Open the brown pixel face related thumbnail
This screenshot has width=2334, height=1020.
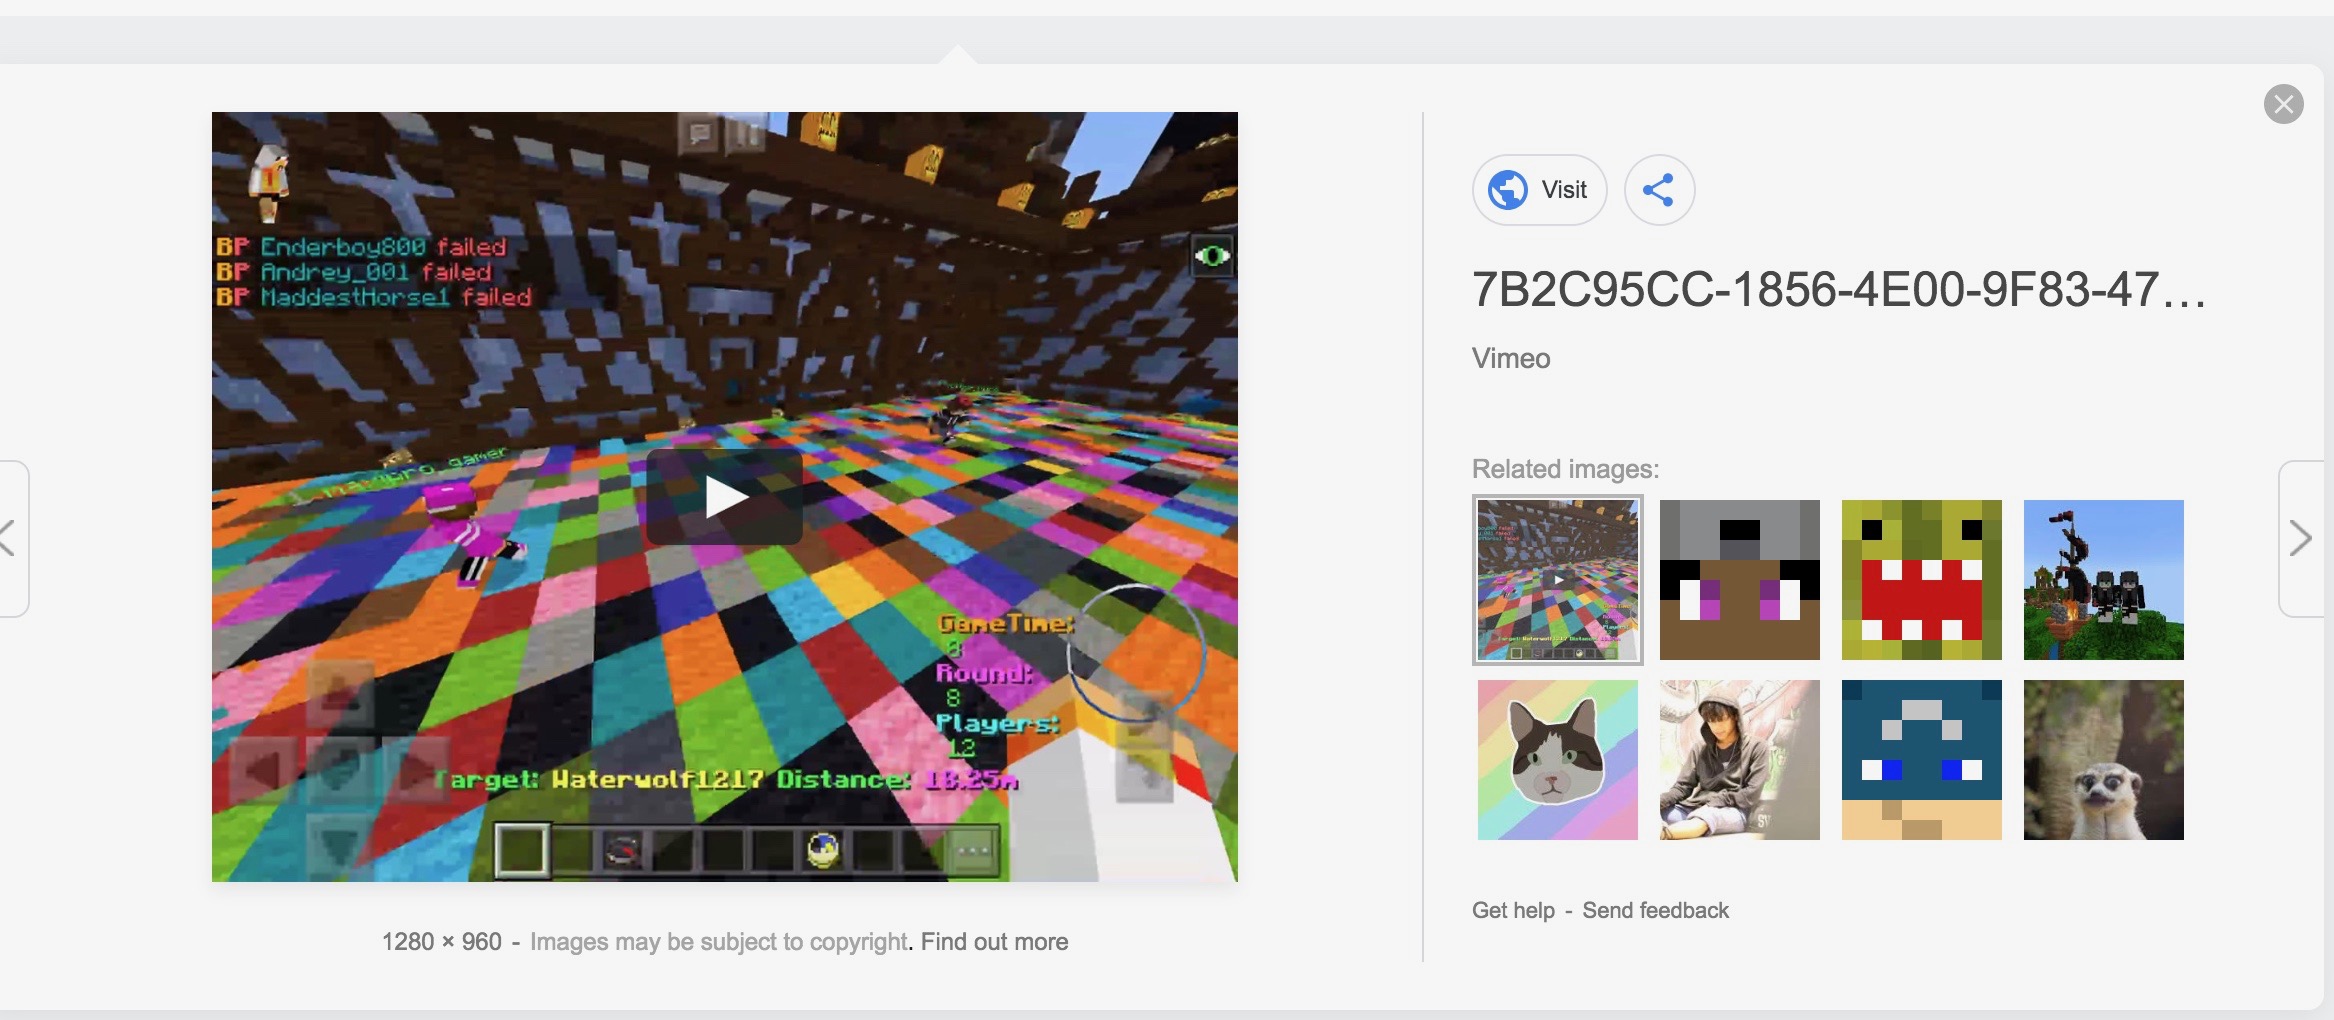click(x=1740, y=580)
